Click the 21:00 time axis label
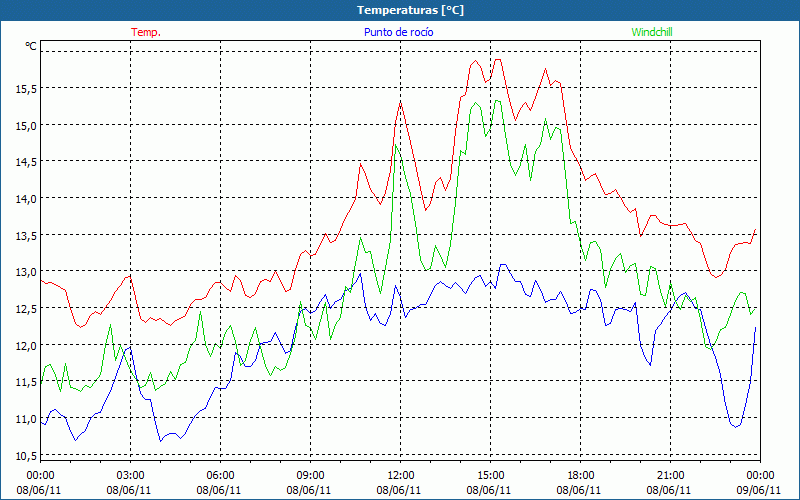Viewport: 800px width, 500px height. pos(670,476)
